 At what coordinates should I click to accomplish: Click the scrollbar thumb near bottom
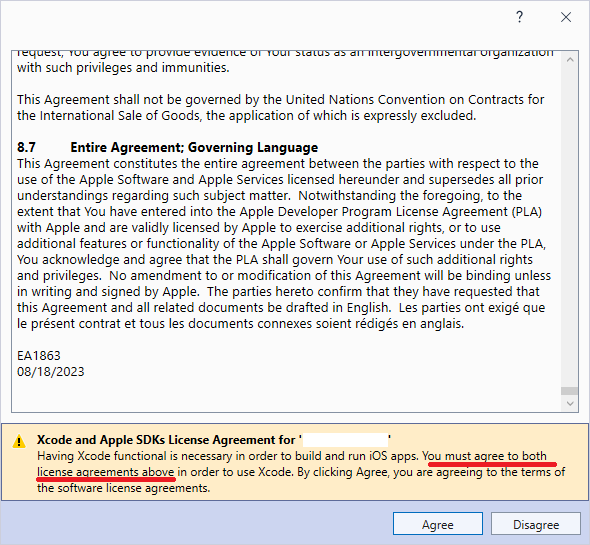570,391
